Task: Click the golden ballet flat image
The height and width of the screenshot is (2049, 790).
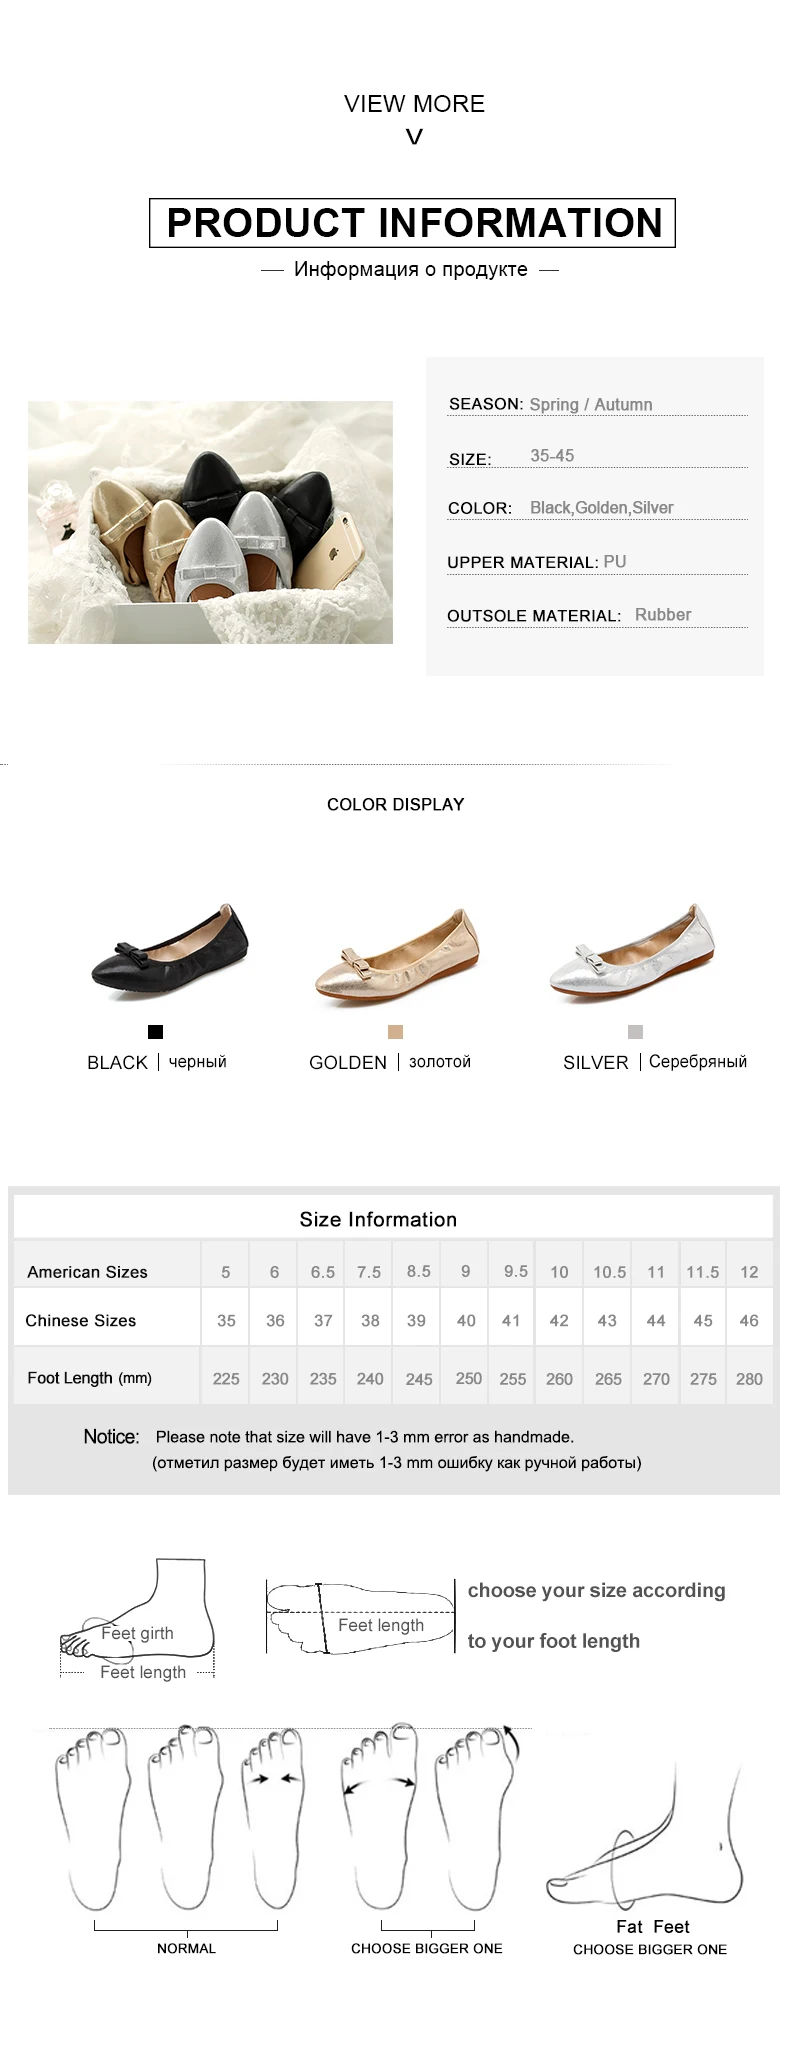Action: (397, 955)
